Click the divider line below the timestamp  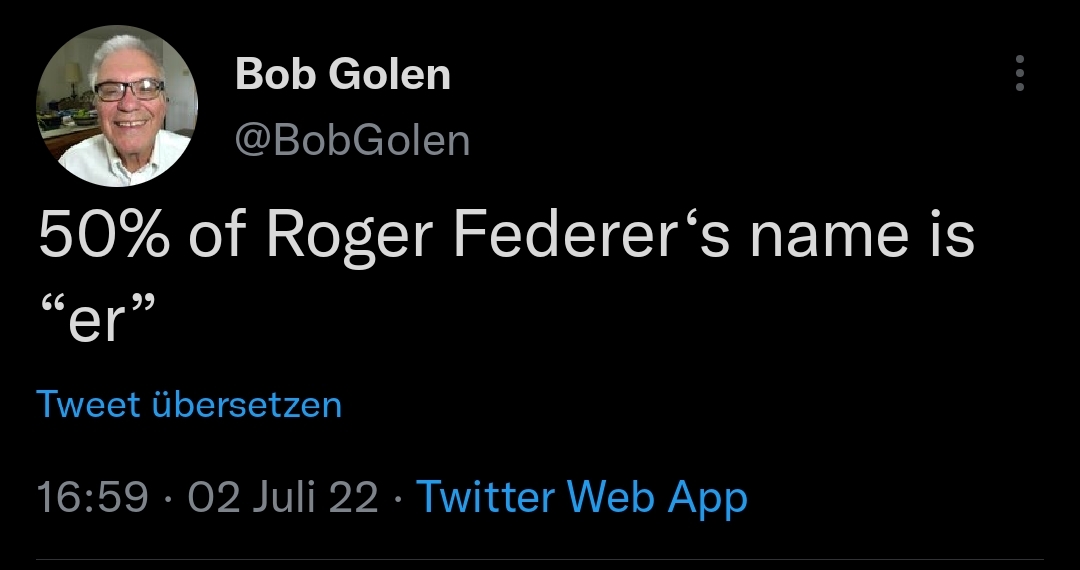[540, 559]
